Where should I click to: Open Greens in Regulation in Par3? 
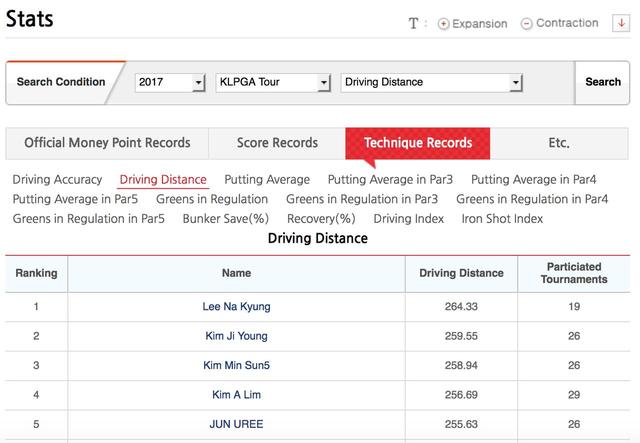(x=362, y=199)
